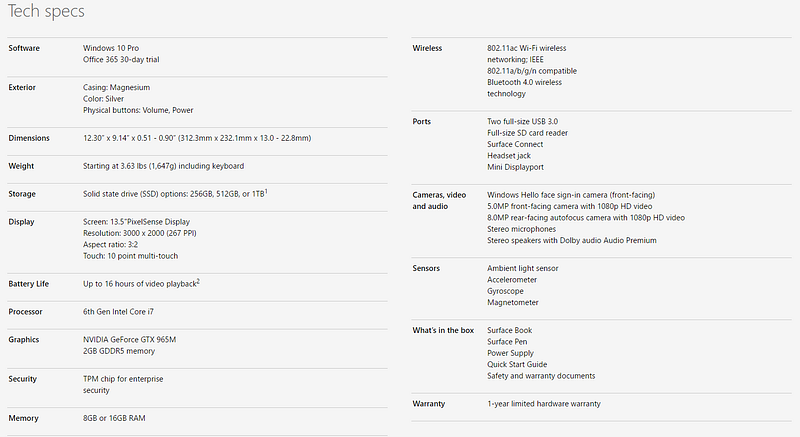Click the 8GB or 16GB RAM text
Viewport: 800px width, 437px height.
(x=114, y=417)
